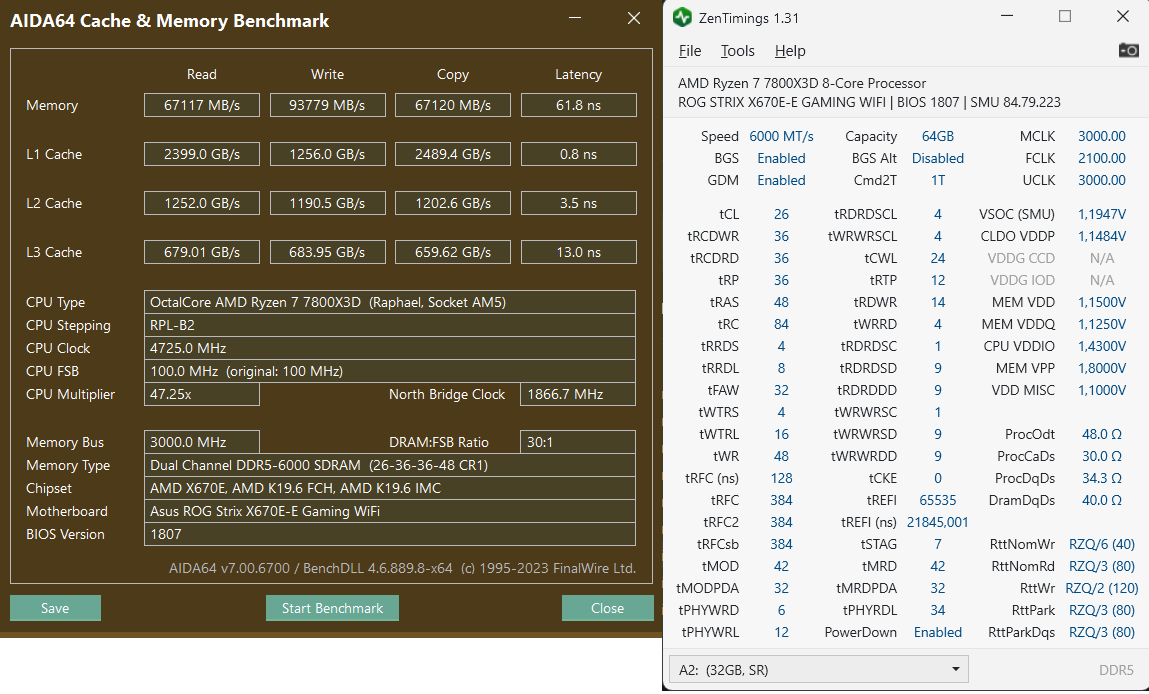Viewport: 1149px width, 694px height.
Task: Click the ZenTimings screenshot camera icon
Action: [x=1128, y=50]
